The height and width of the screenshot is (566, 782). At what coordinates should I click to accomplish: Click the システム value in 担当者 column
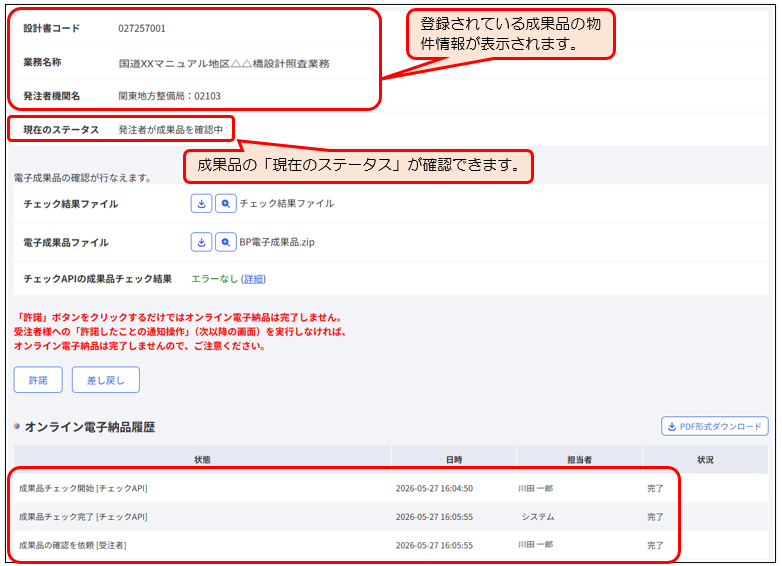click(x=538, y=517)
